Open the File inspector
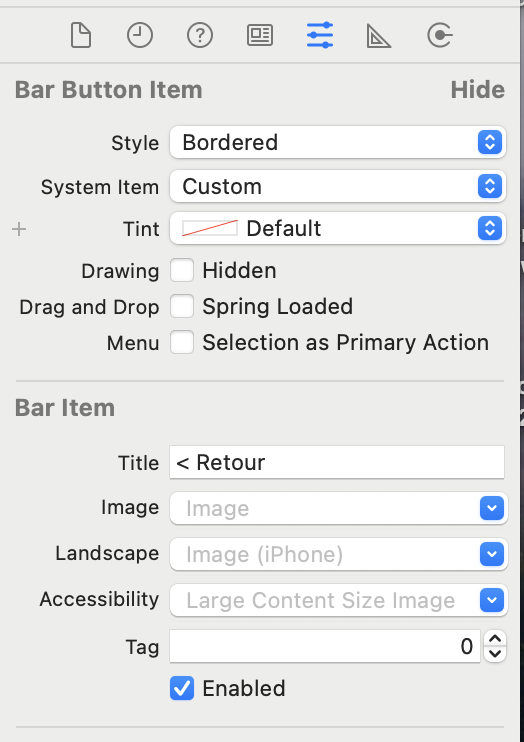This screenshot has height=742, width=524. point(81,35)
